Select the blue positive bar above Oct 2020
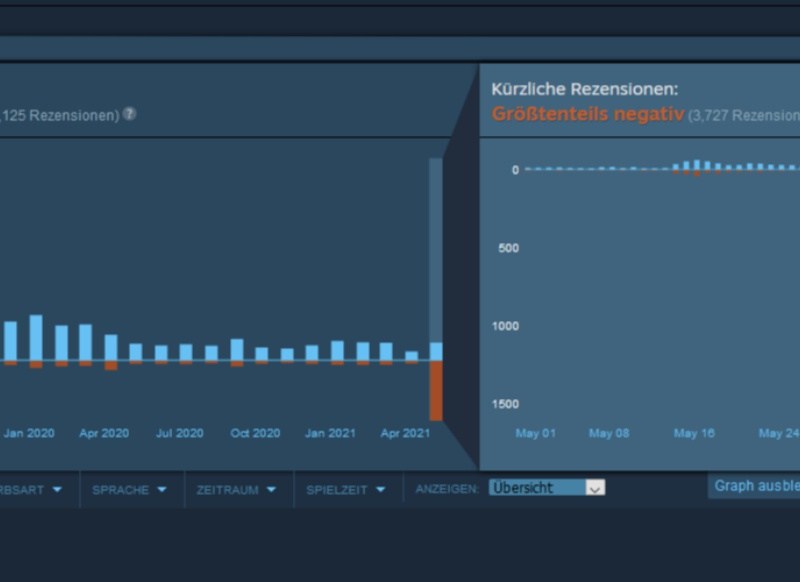The image size is (800, 582). coord(237,349)
